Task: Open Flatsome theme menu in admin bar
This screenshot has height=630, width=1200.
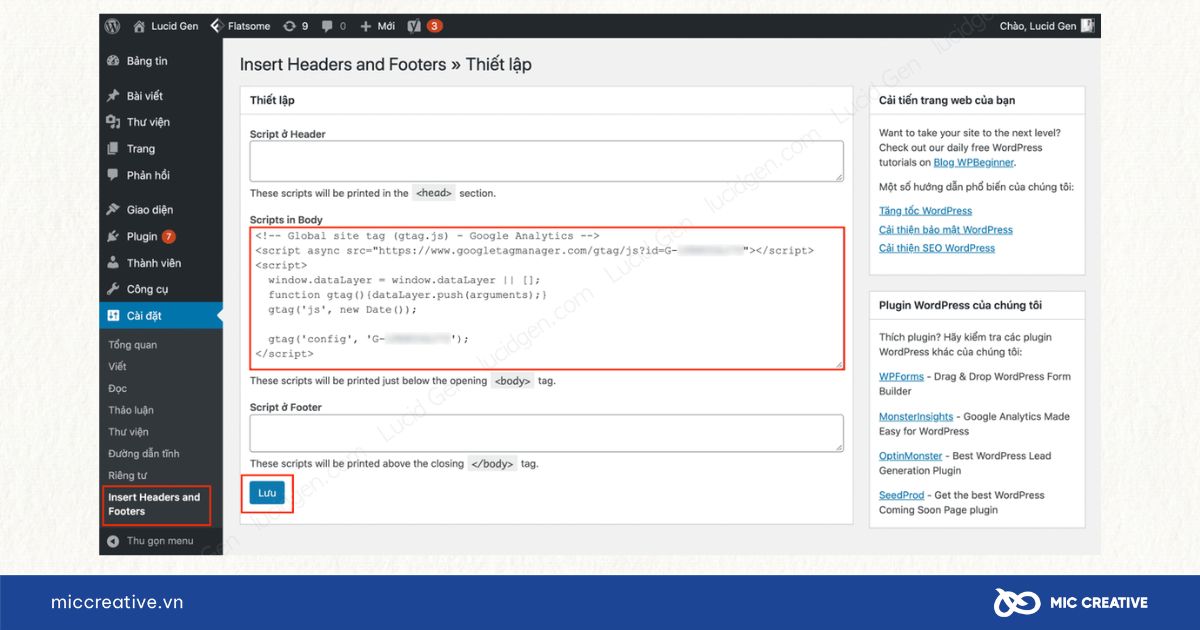Action: 239,26
